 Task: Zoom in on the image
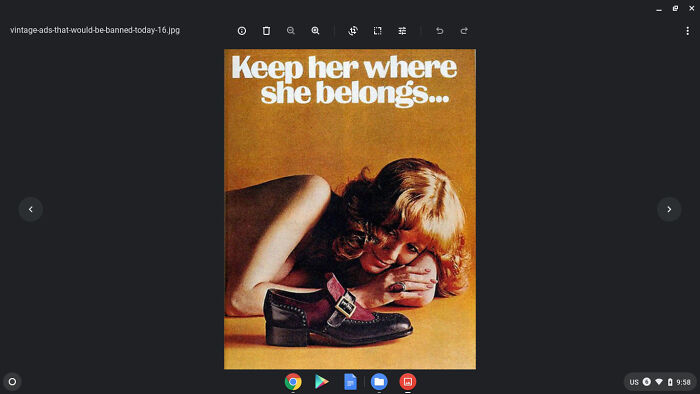tap(315, 31)
